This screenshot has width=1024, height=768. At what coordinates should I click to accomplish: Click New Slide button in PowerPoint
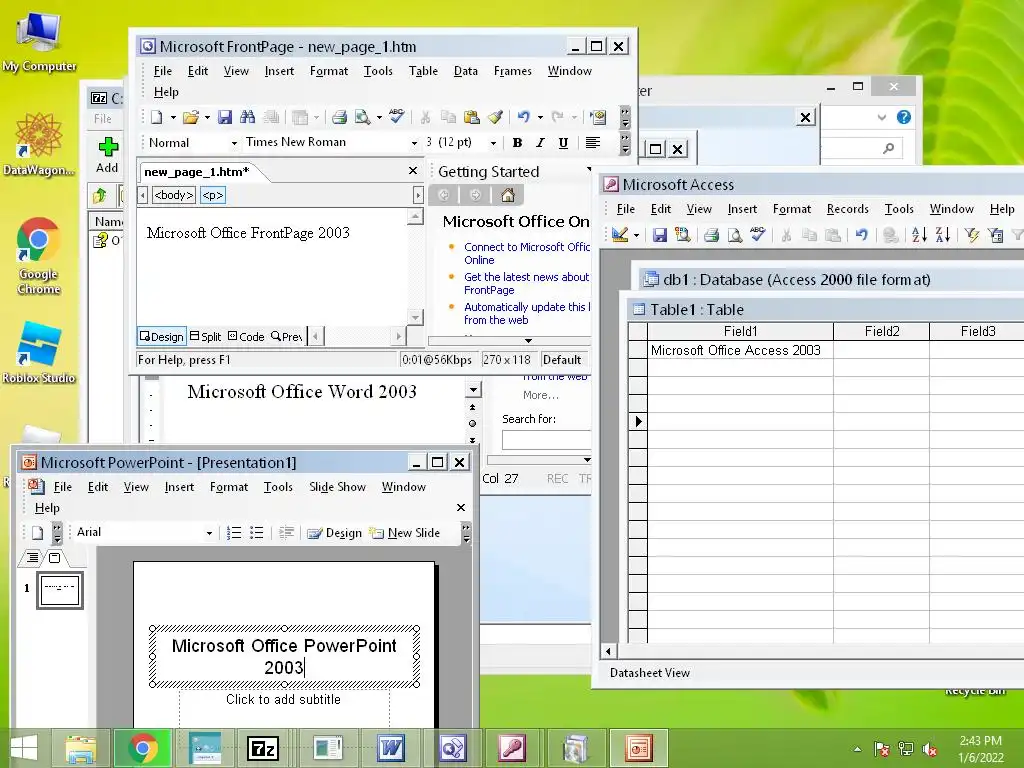pyautogui.click(x=404, y=533)
